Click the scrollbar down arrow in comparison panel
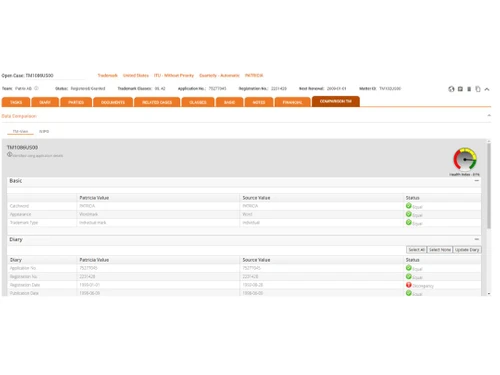This screenshot has width=500, height=375. point(489,294)
